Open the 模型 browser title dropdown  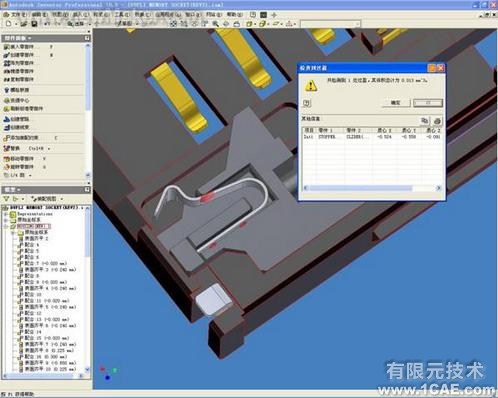coord(12,190)
